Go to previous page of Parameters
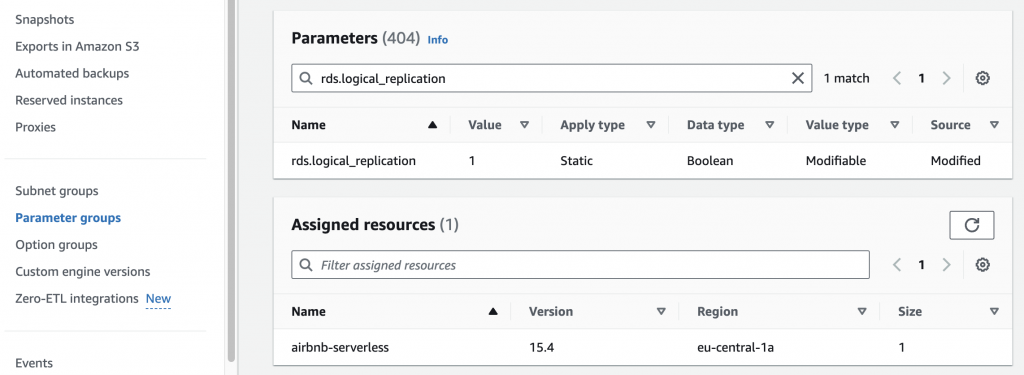1024x375 pixels. tap(897, 78)
